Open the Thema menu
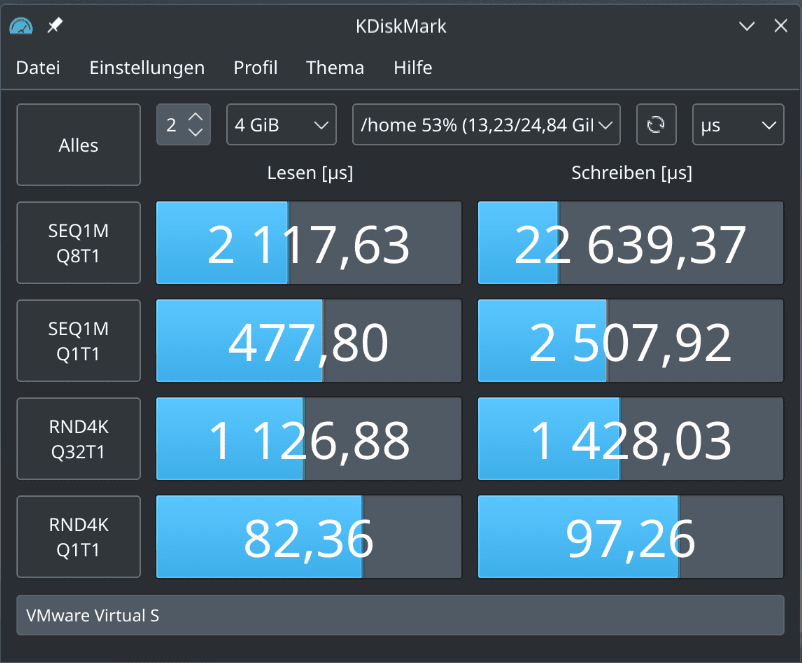The height and width of the screenshot is (663, 802). point(335,68)
